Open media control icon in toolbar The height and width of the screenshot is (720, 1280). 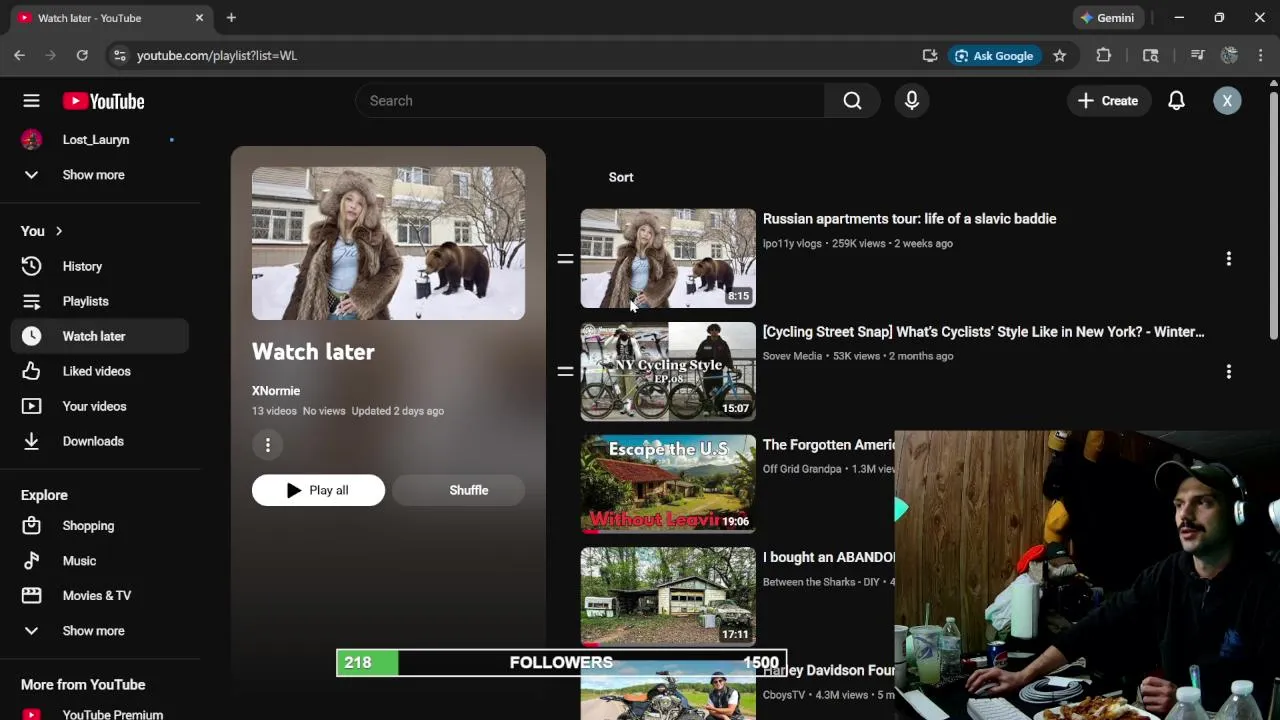click(1197, 56)
